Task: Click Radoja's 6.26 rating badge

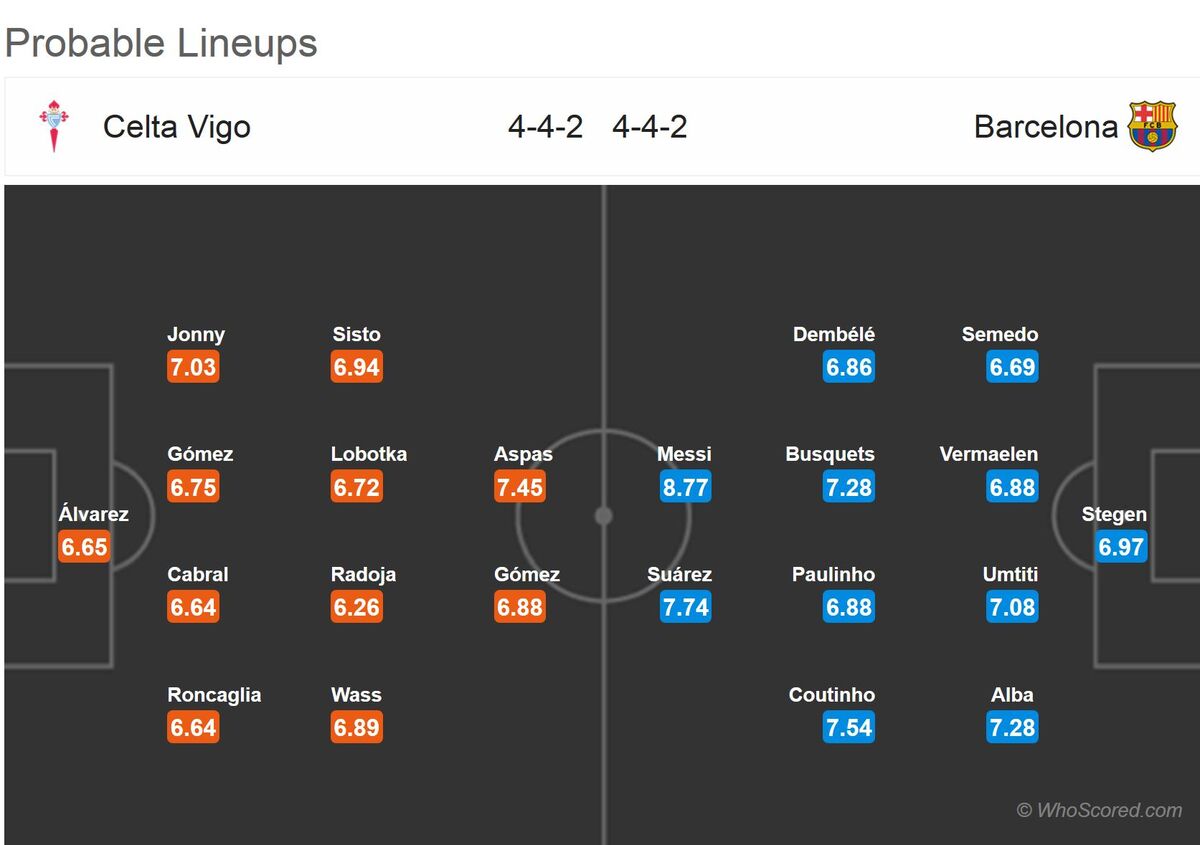Action: click(x=357, y=607)
